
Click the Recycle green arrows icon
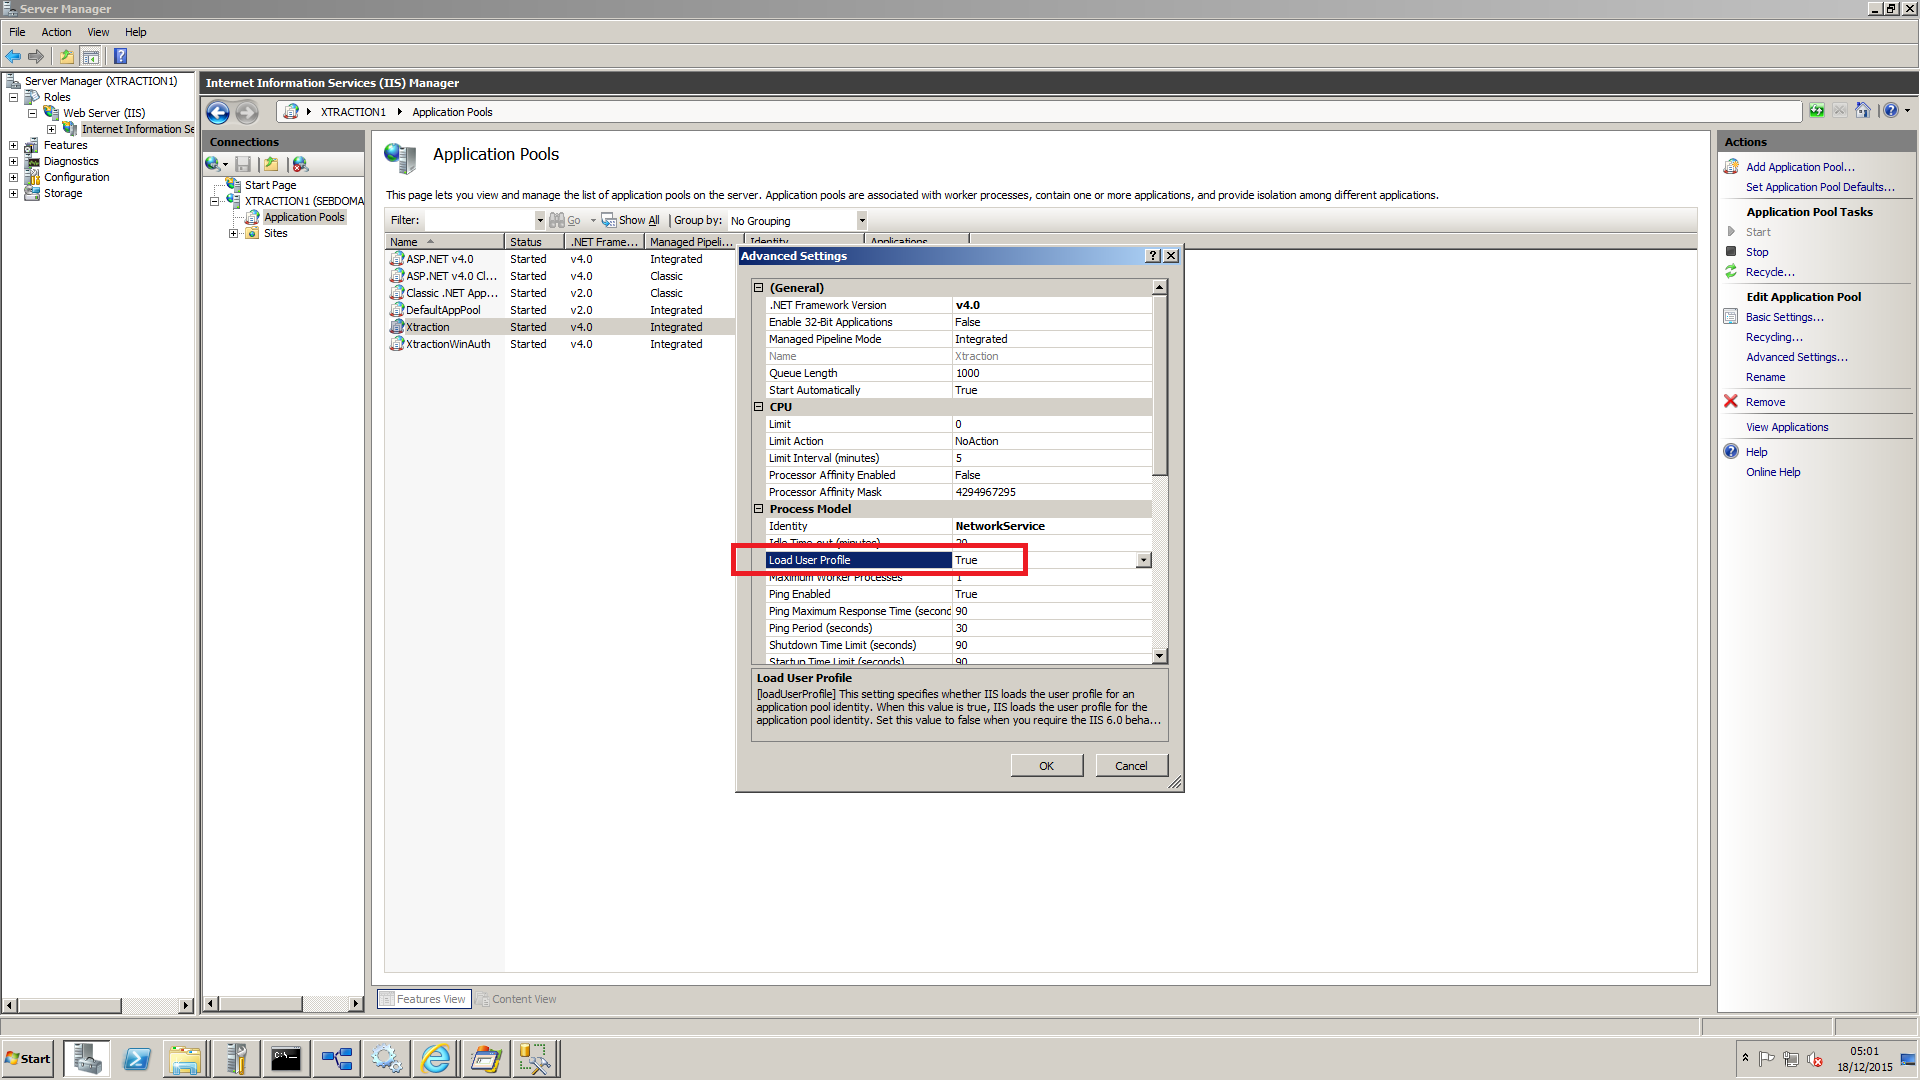point(1731,272)
